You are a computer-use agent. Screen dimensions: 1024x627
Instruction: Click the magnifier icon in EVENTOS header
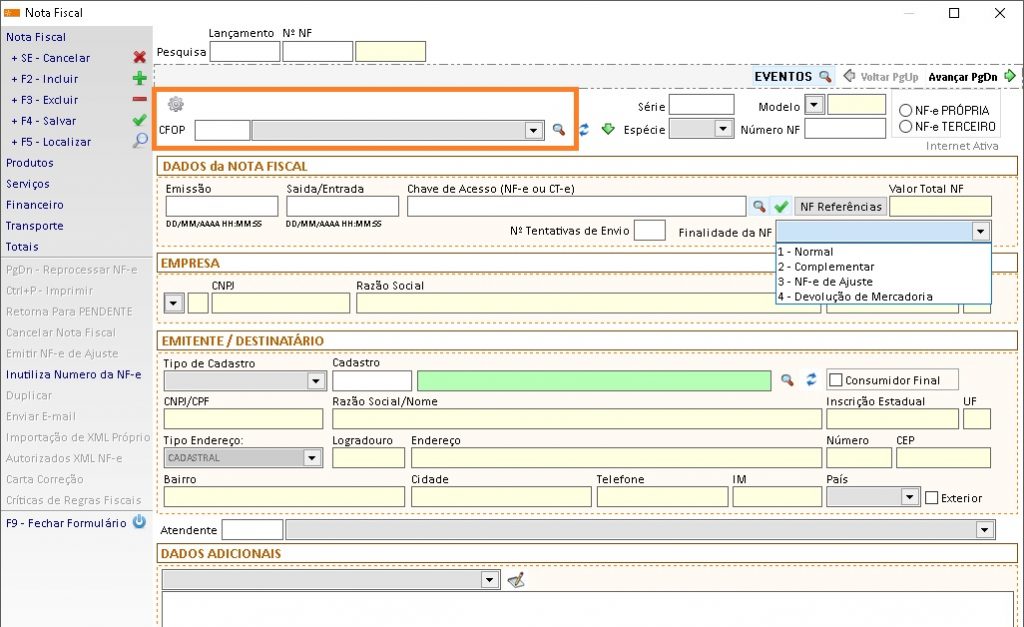tap(825, 76)
